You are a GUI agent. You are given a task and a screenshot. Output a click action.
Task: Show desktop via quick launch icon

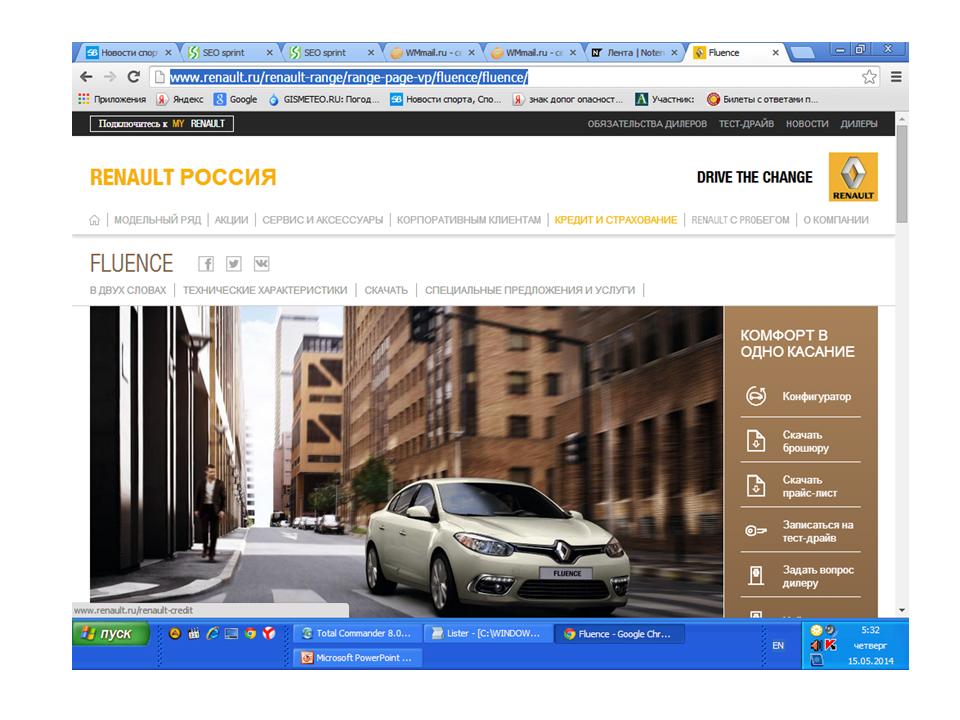(231, 634)
